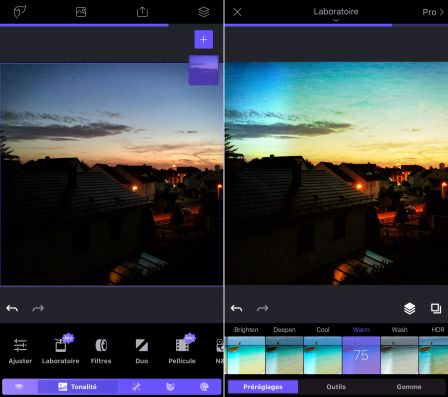Add a new layer with the plus button

click(204, 39)
